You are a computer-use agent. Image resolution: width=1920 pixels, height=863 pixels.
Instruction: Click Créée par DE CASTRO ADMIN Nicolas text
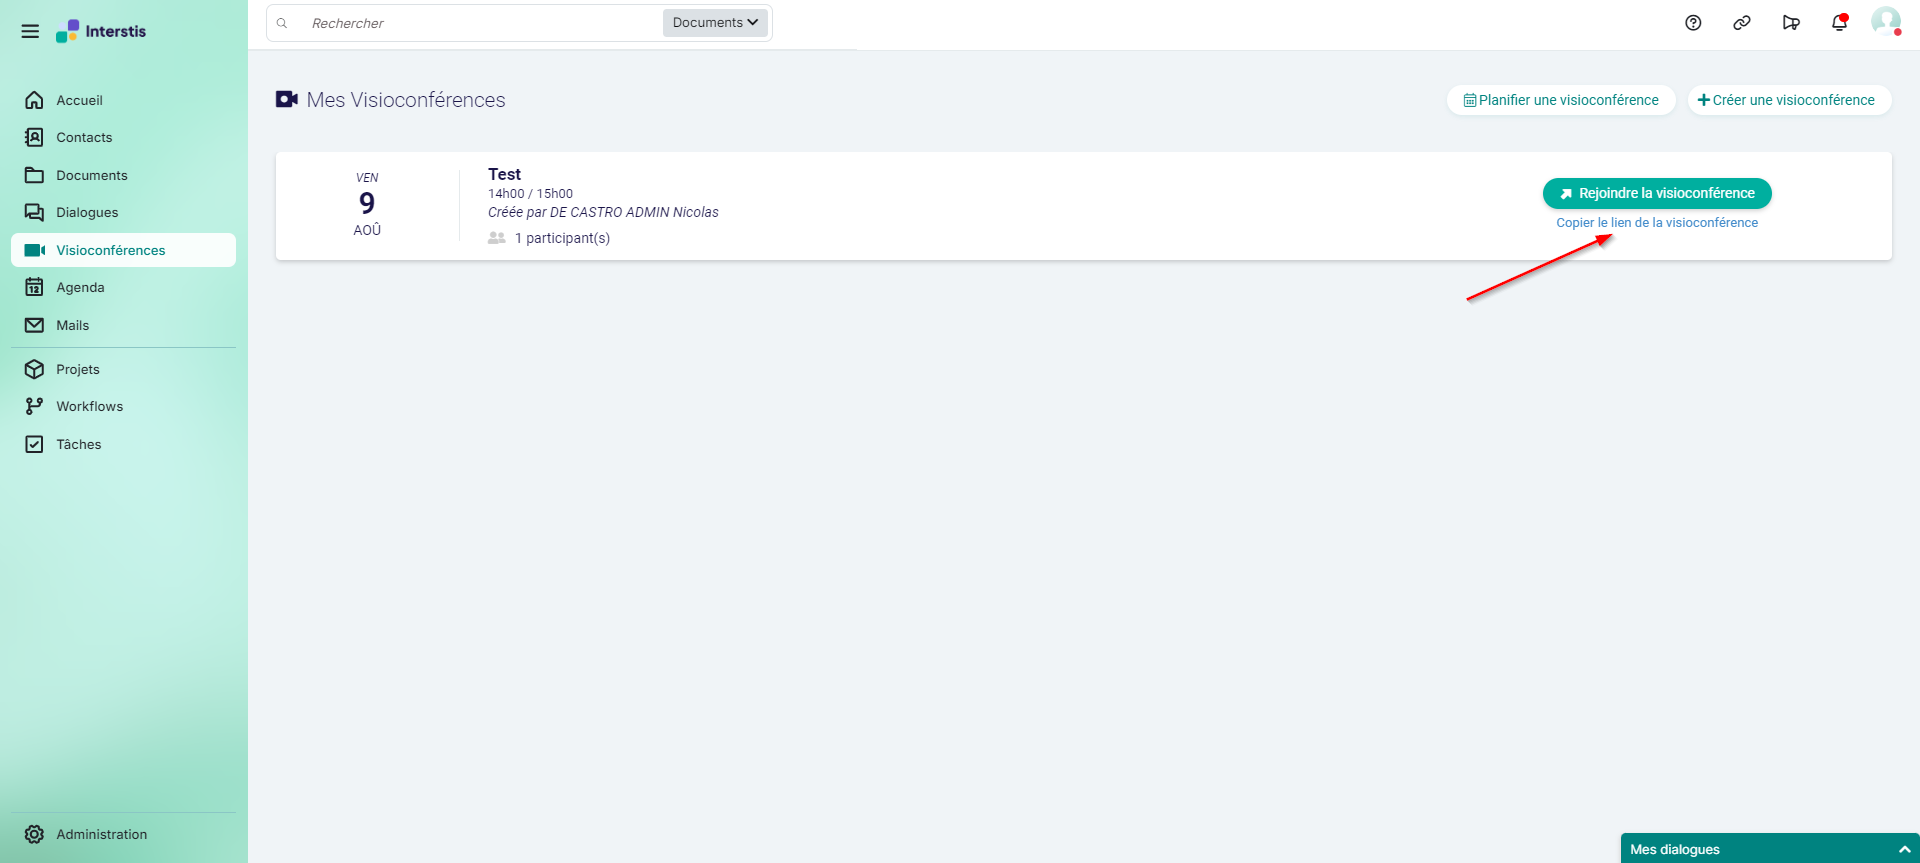click(x=603, y=212)
